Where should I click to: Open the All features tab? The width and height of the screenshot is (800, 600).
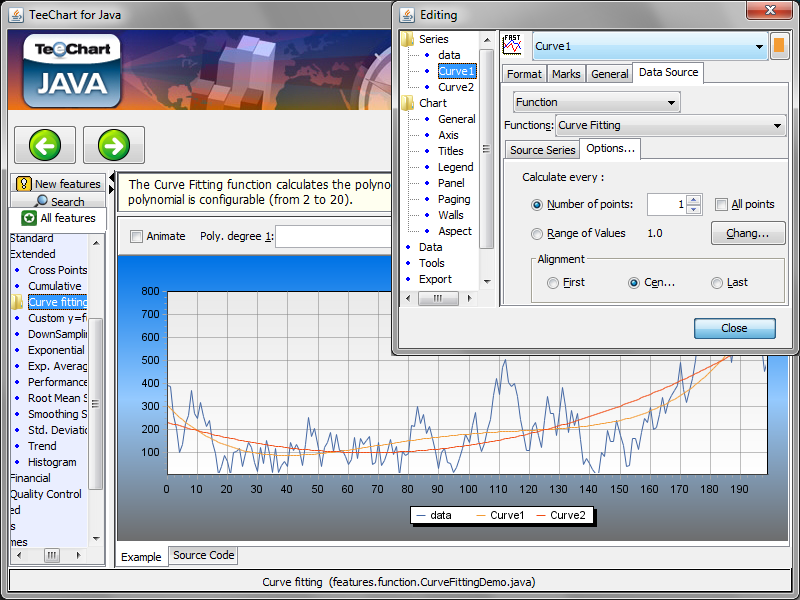coord(58,218)
